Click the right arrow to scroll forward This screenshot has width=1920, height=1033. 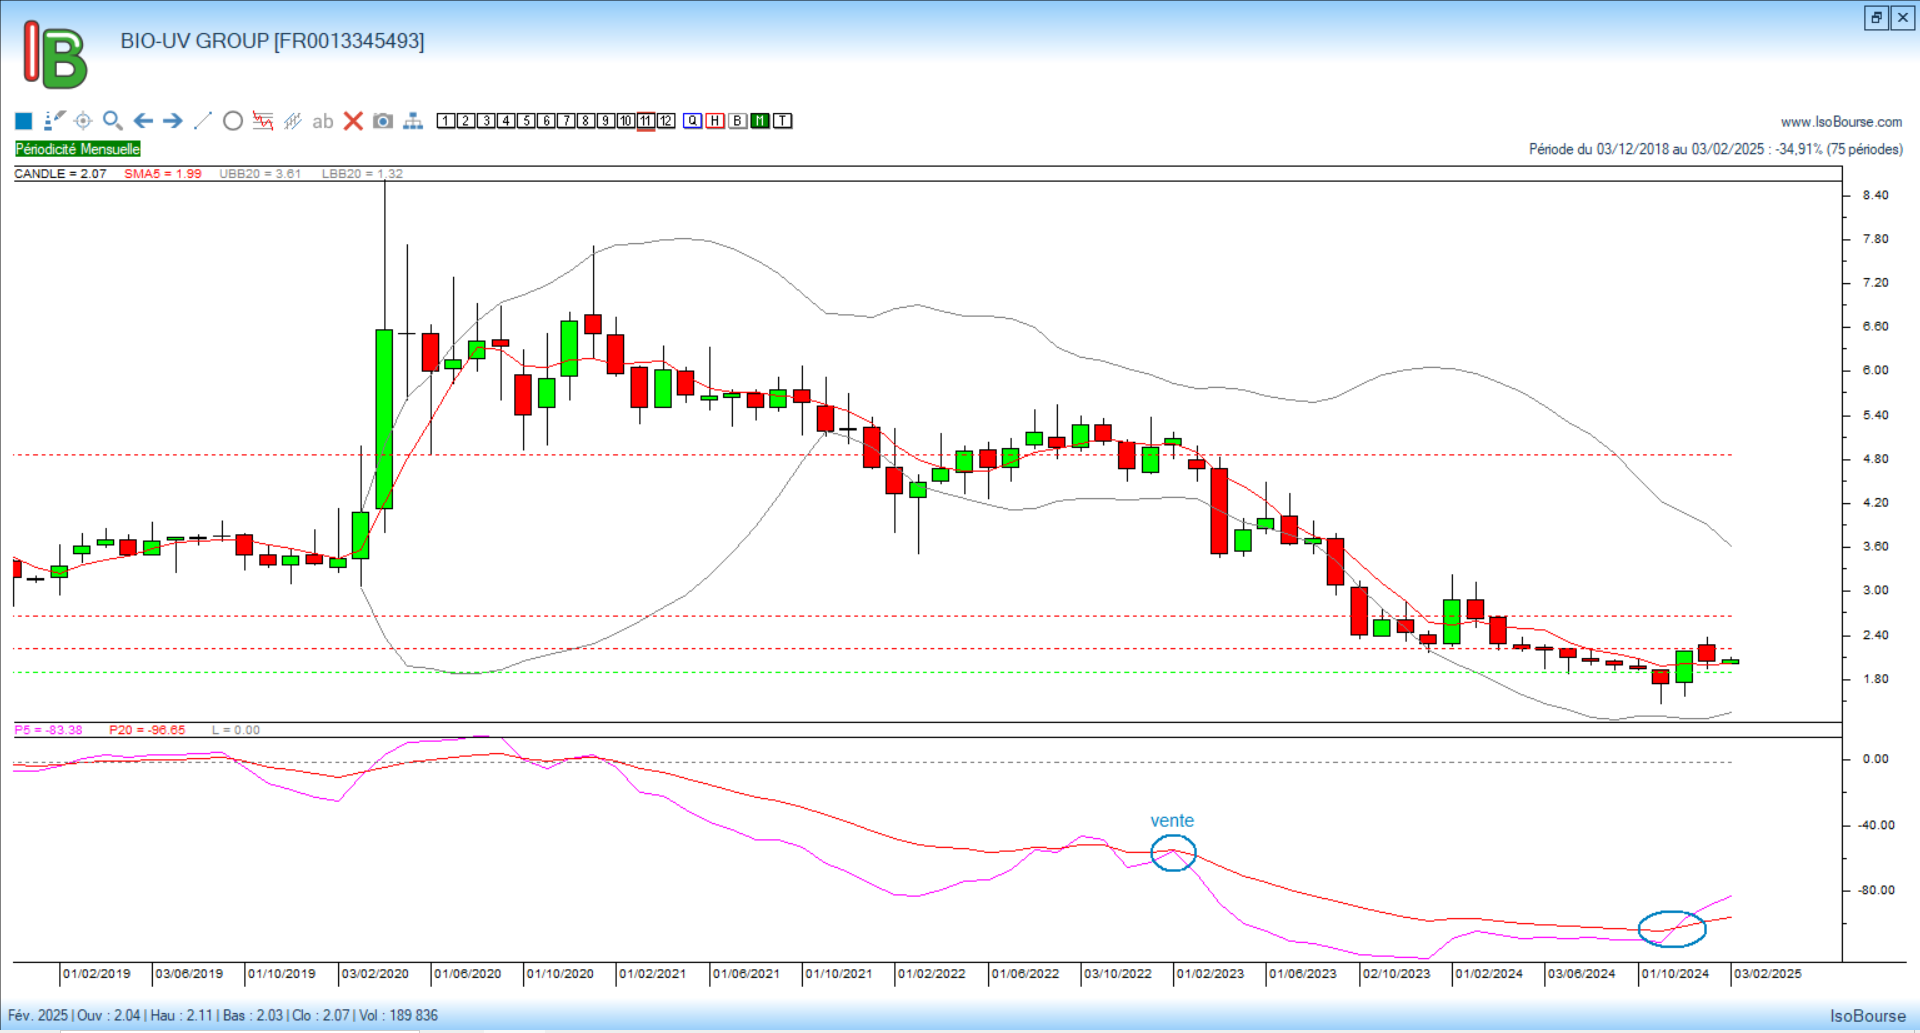tap(173, 121)
